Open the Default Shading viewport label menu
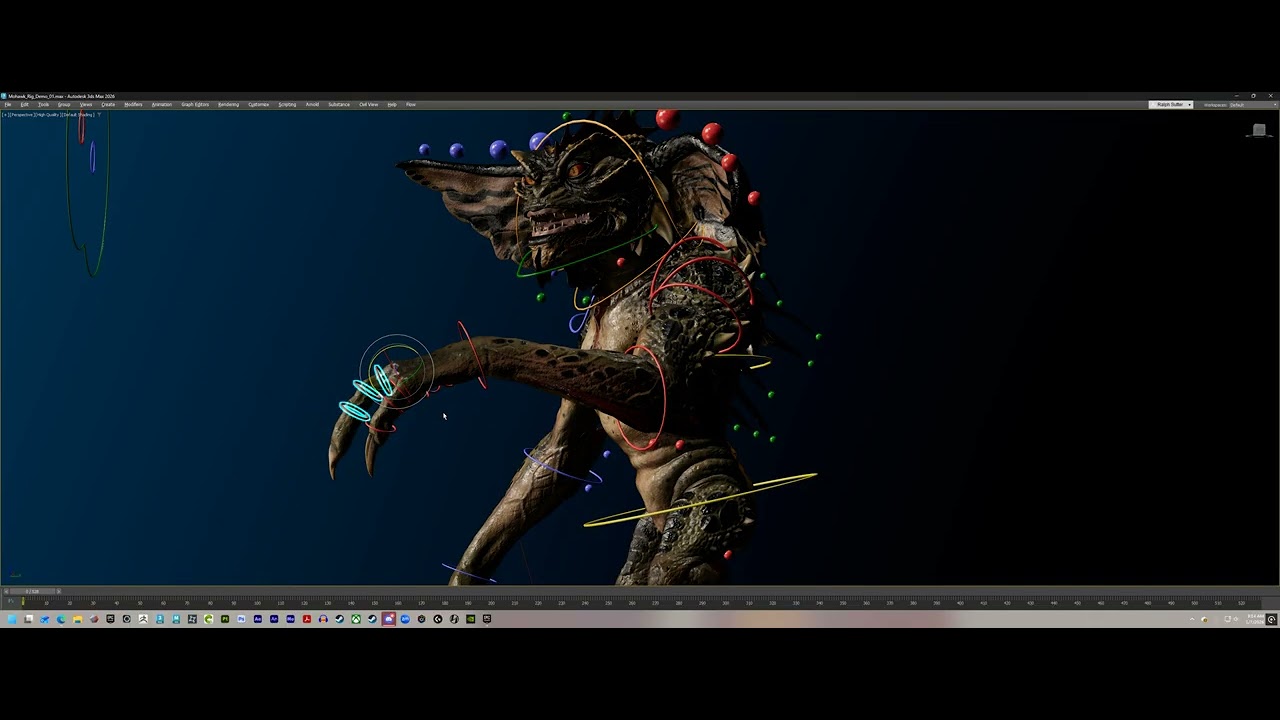 (78, 115)
